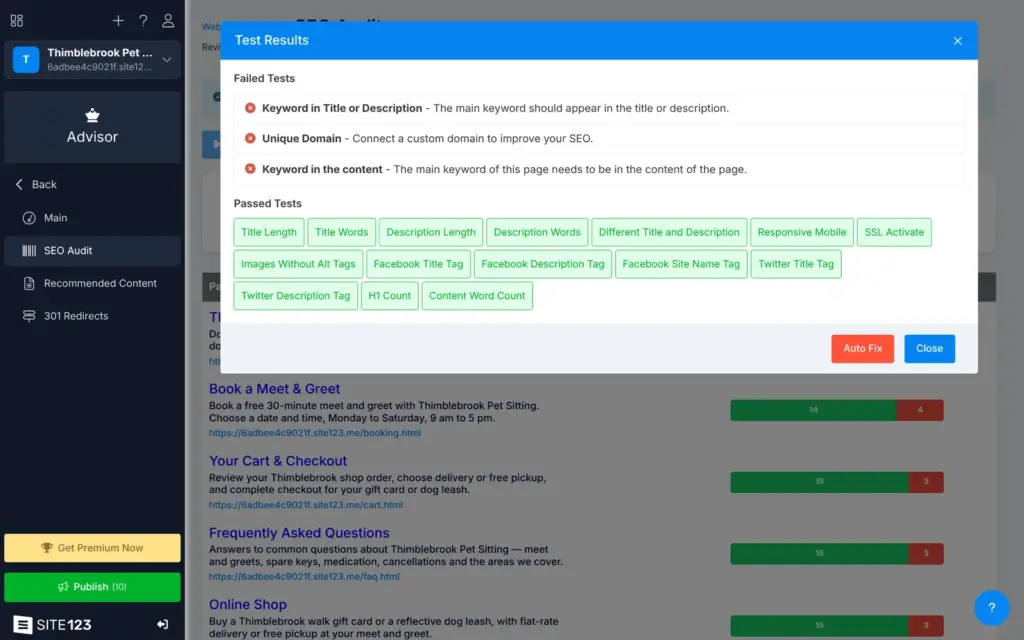1024x640 pixels.
Task: Click the Auto Fix button
Action: click(x=862, y=348)
